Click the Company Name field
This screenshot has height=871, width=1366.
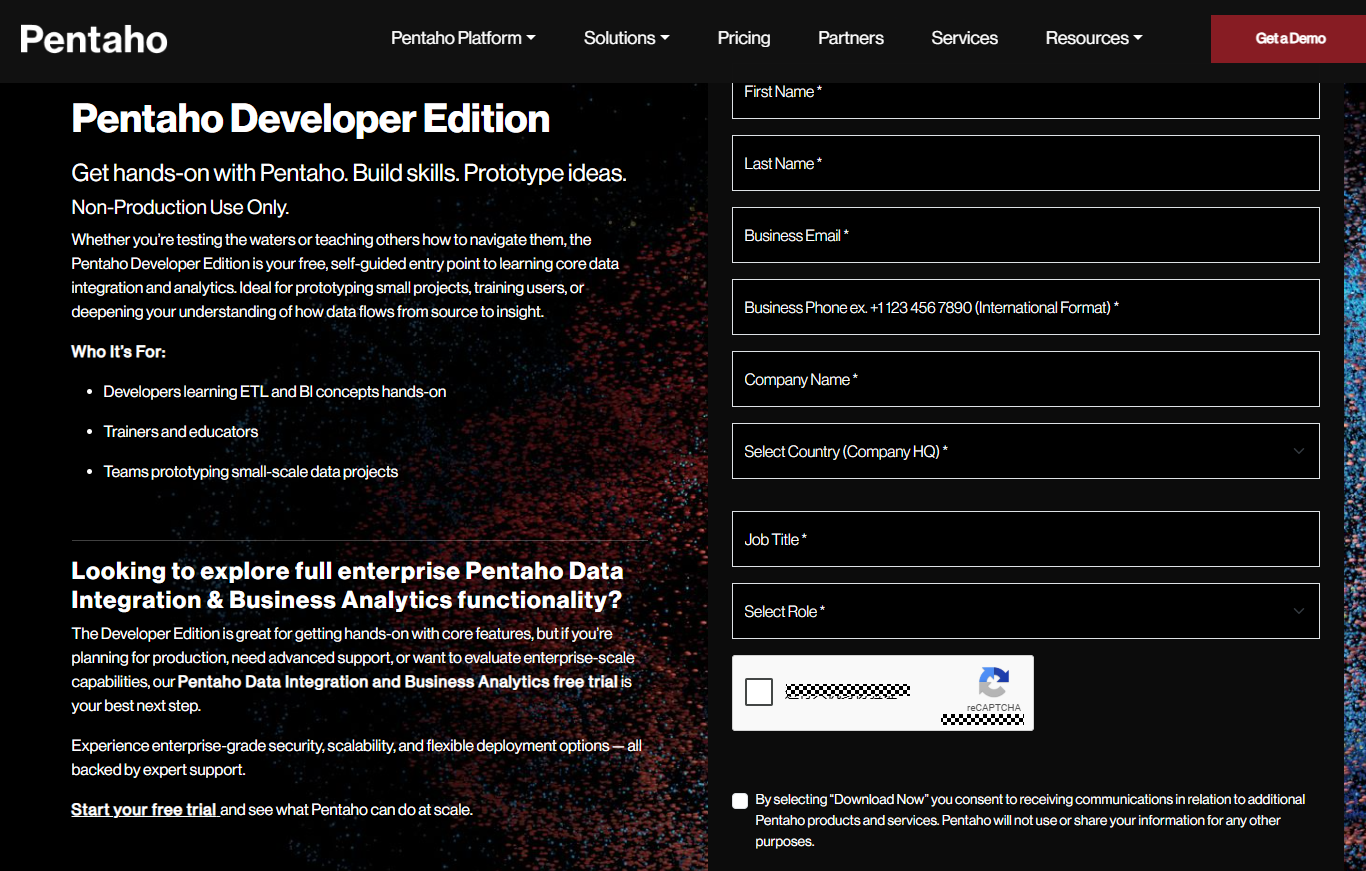1026,379
